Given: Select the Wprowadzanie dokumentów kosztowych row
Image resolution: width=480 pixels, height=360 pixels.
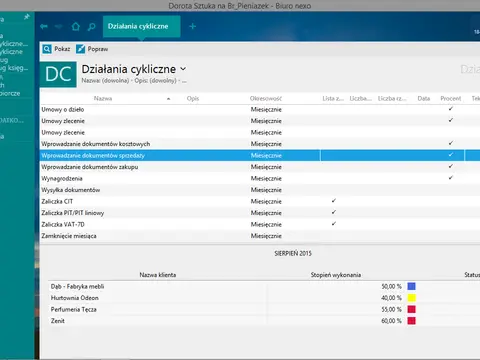Looking at the screenshot, I should (x=260, y=144).
